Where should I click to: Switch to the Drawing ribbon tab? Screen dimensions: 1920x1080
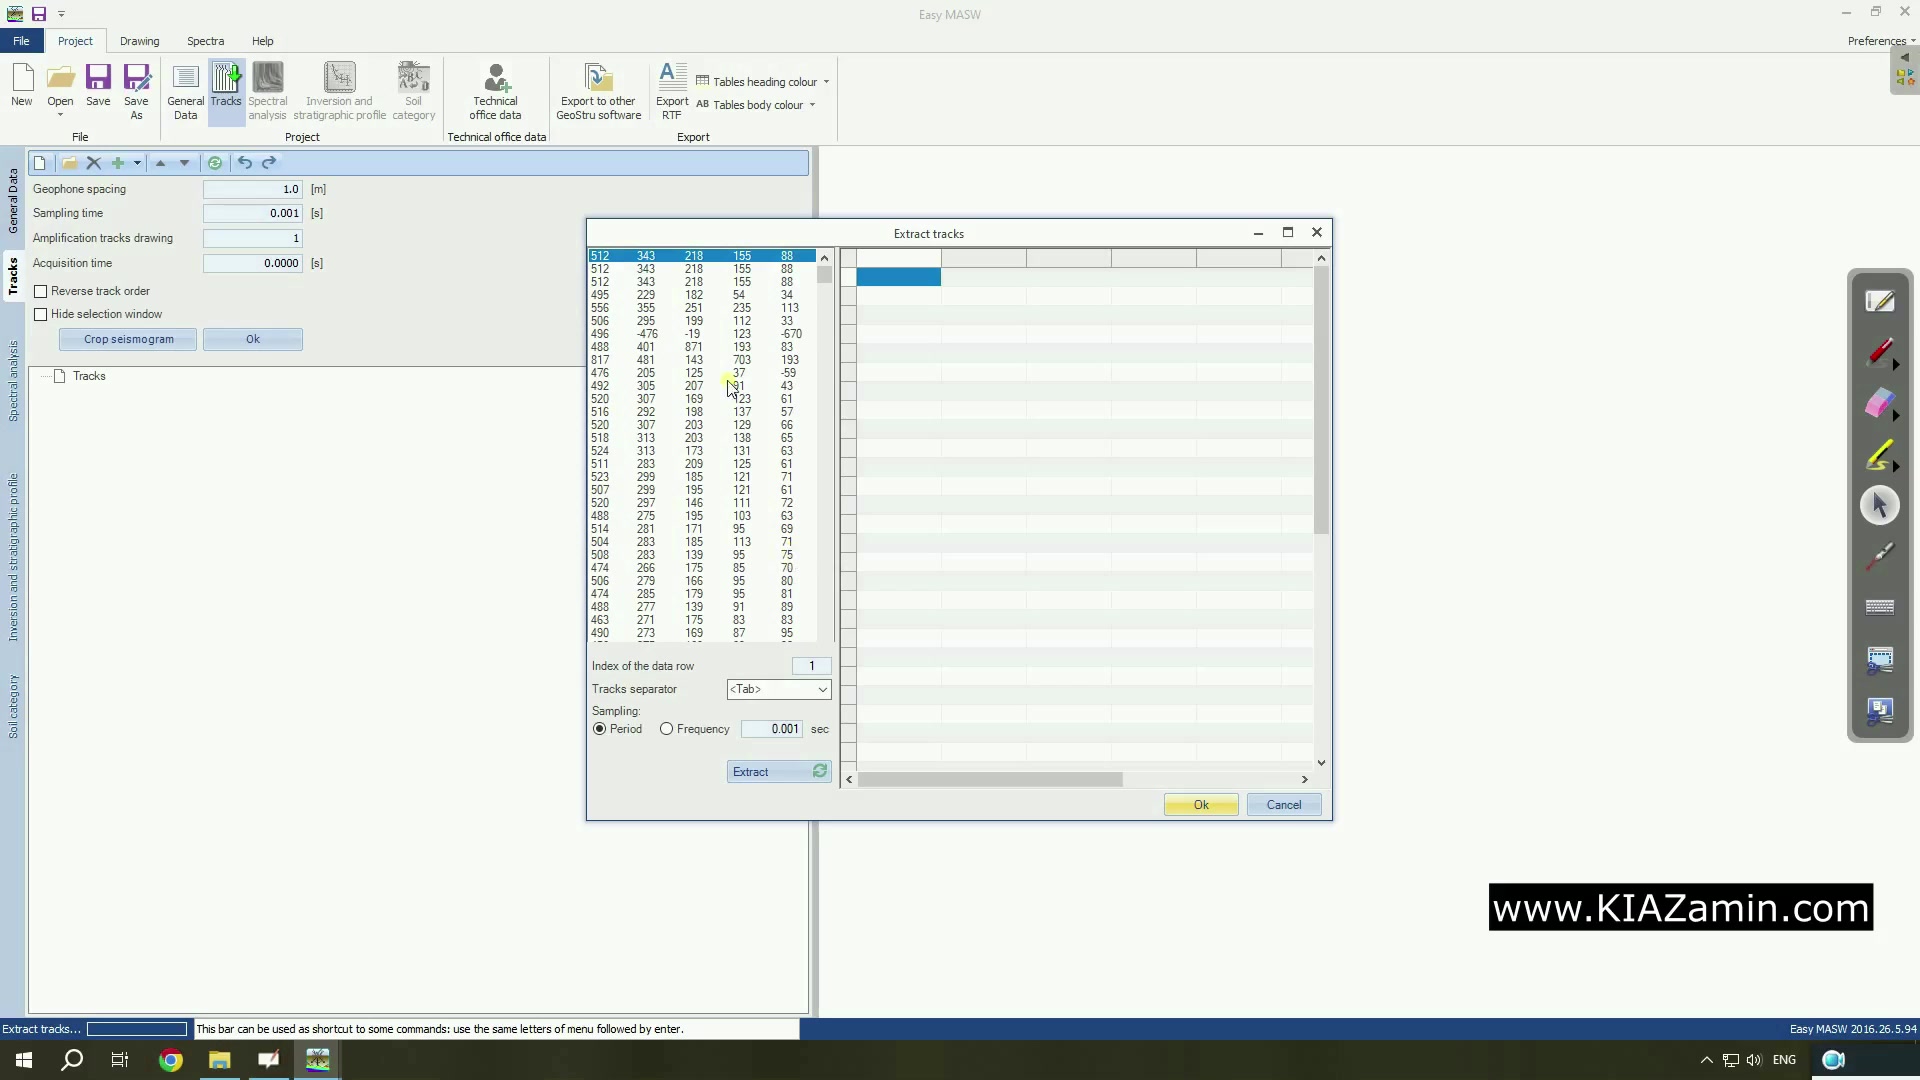[x=139, y=41]
